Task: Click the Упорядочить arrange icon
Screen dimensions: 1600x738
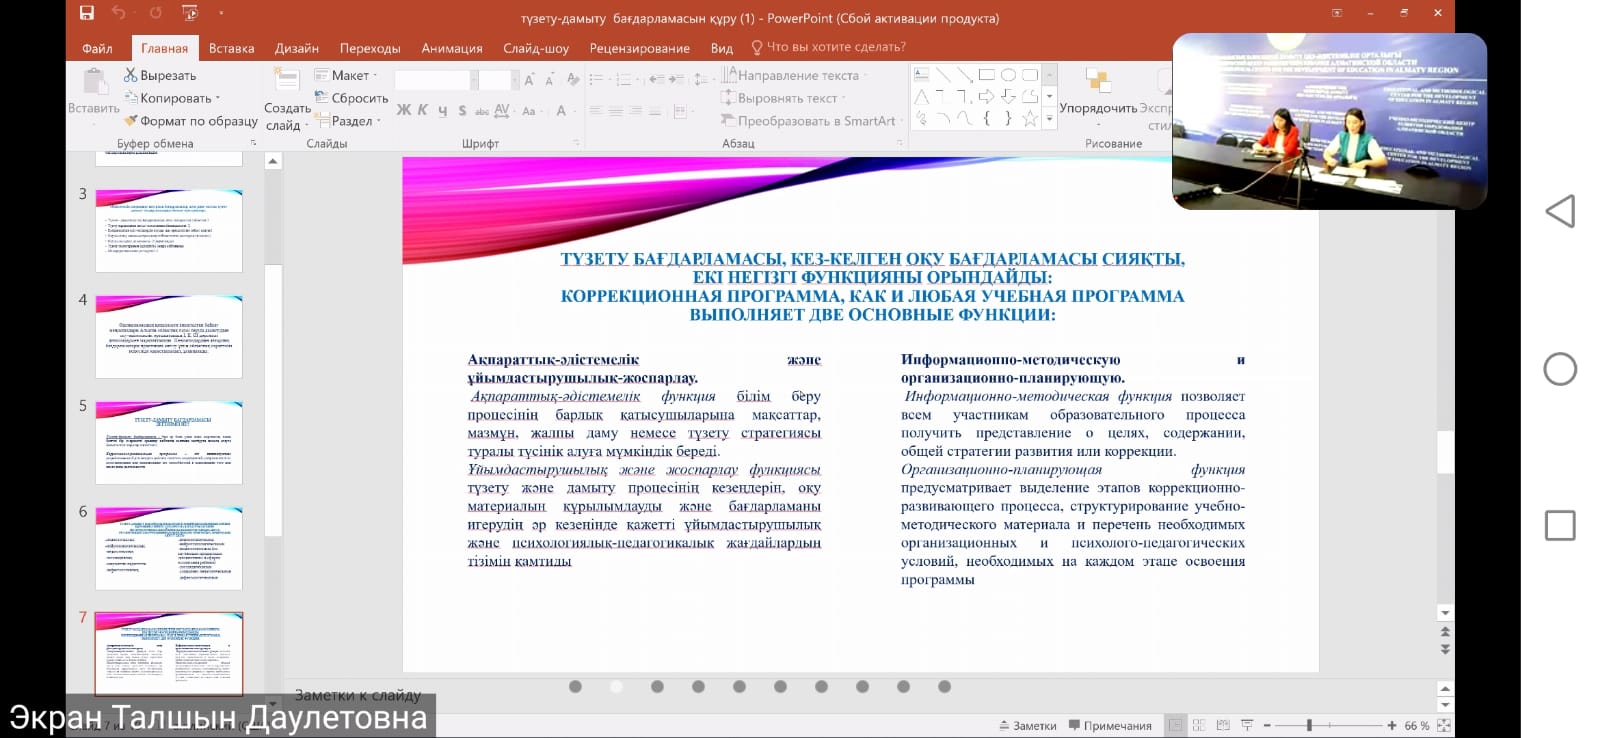Action: [1098, 82]
